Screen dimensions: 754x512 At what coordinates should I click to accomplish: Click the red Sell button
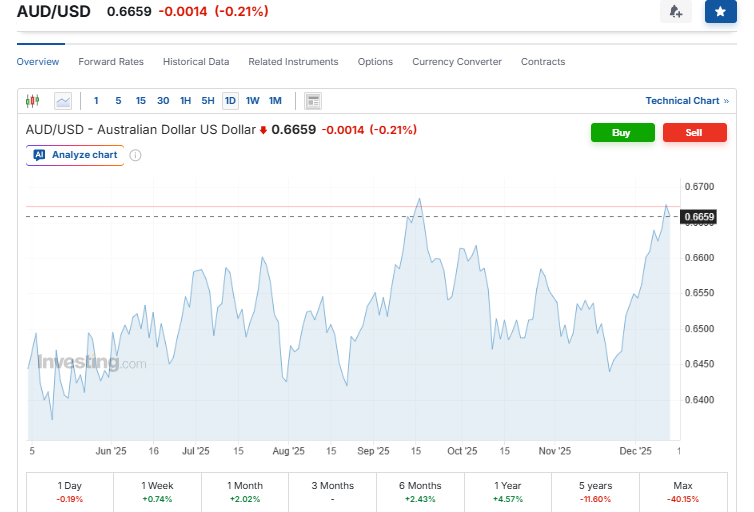click(695, 133)
